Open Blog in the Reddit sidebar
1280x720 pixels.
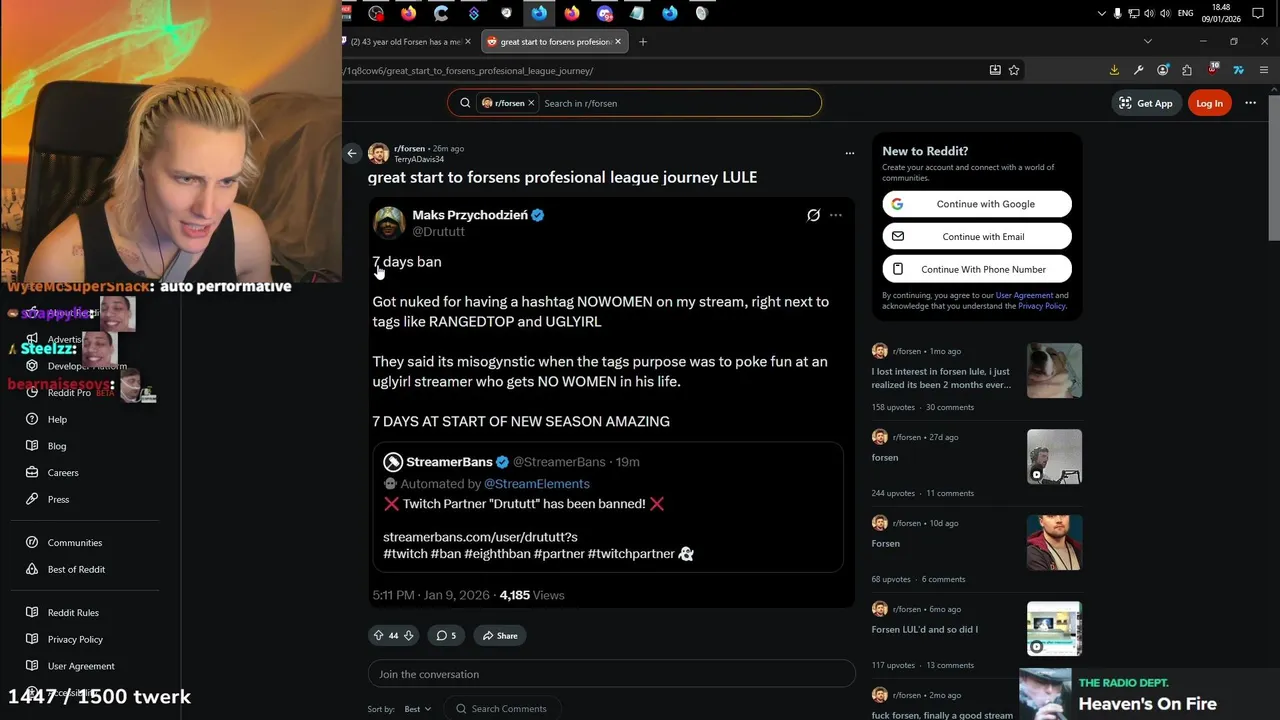(57, 446)
